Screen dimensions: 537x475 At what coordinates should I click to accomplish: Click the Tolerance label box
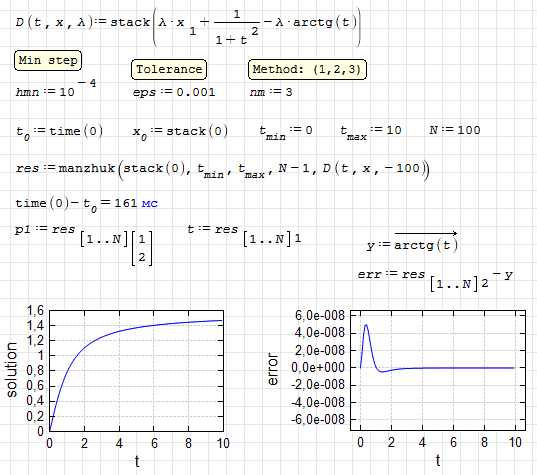click(x=169, y=70)
